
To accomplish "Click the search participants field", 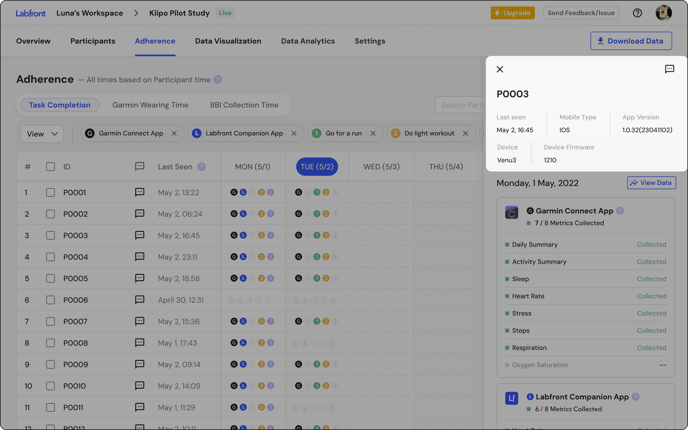I will [460, 105].
